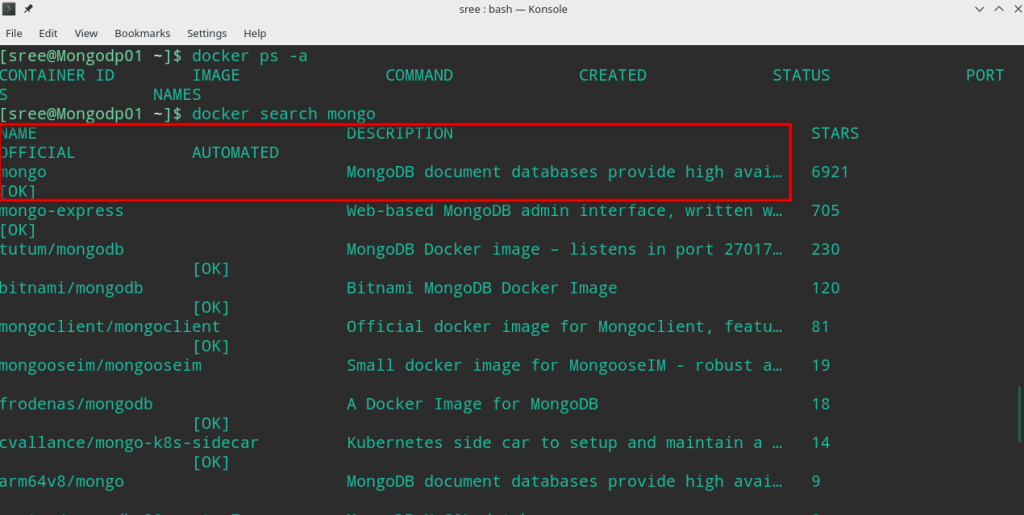Viewport: 1024px width, 515px height.
Task: Click the 'docker ps -a' command line
Action: click(x=249, y=56)
